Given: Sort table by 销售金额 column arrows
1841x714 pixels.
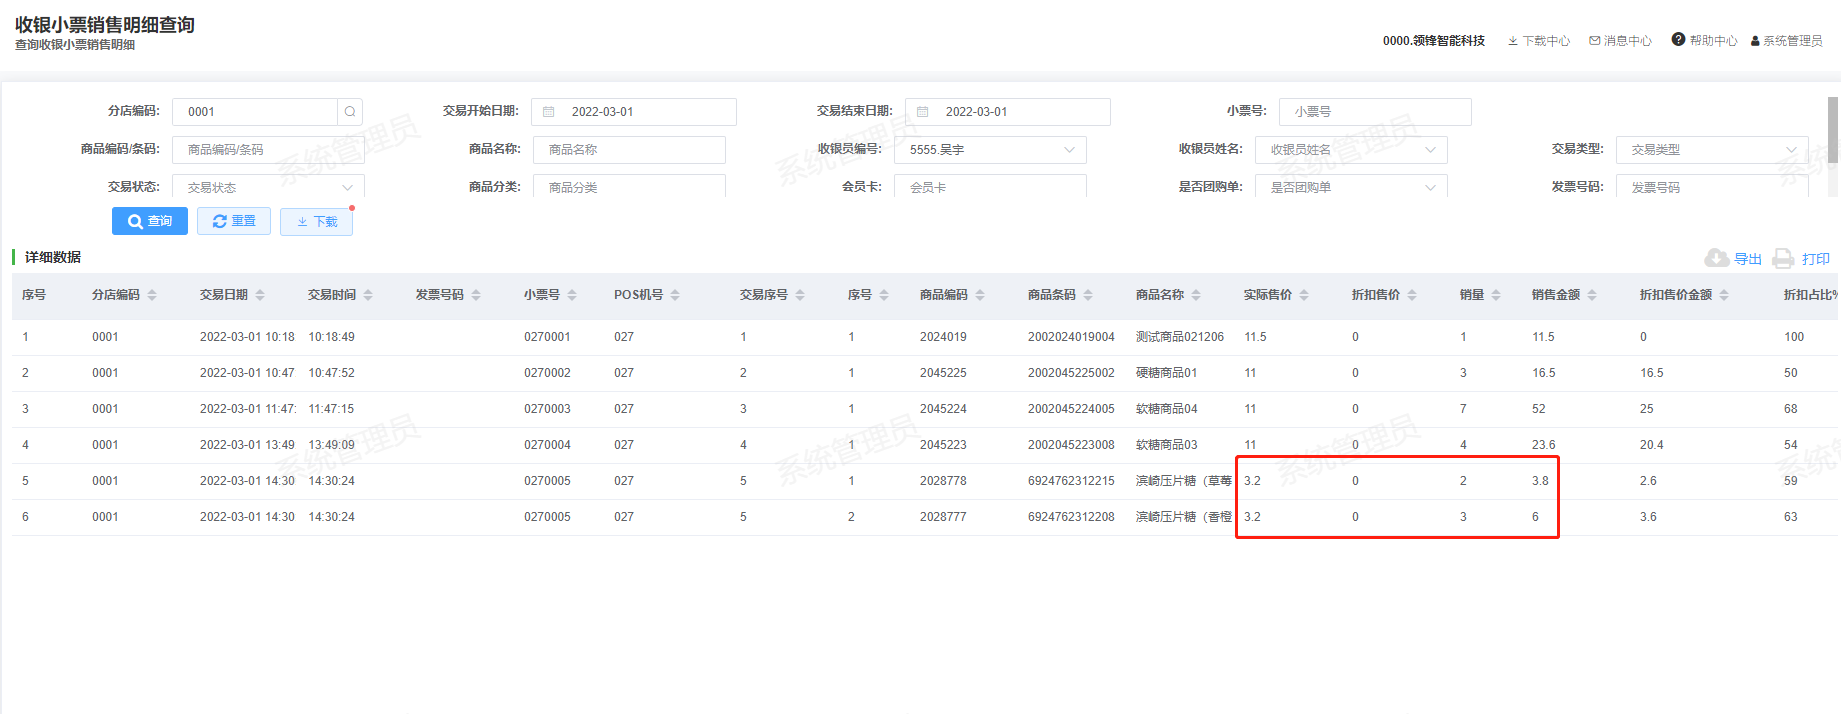Looking at the screenshot, I should [x=1592, y=295].
